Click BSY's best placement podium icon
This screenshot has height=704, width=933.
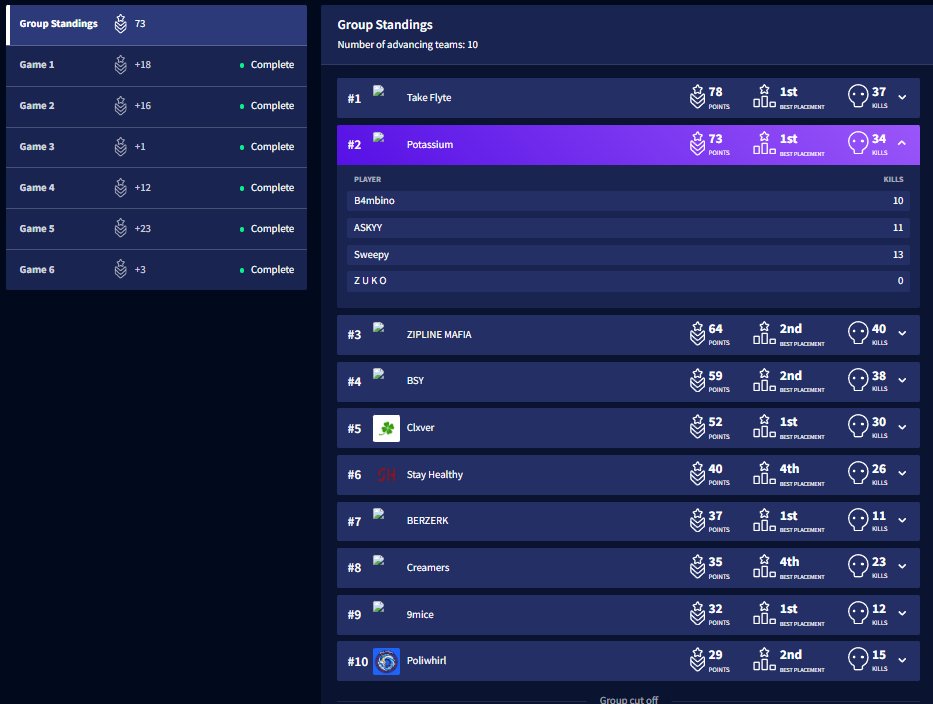pyautogui.click(x=764, y=380)
